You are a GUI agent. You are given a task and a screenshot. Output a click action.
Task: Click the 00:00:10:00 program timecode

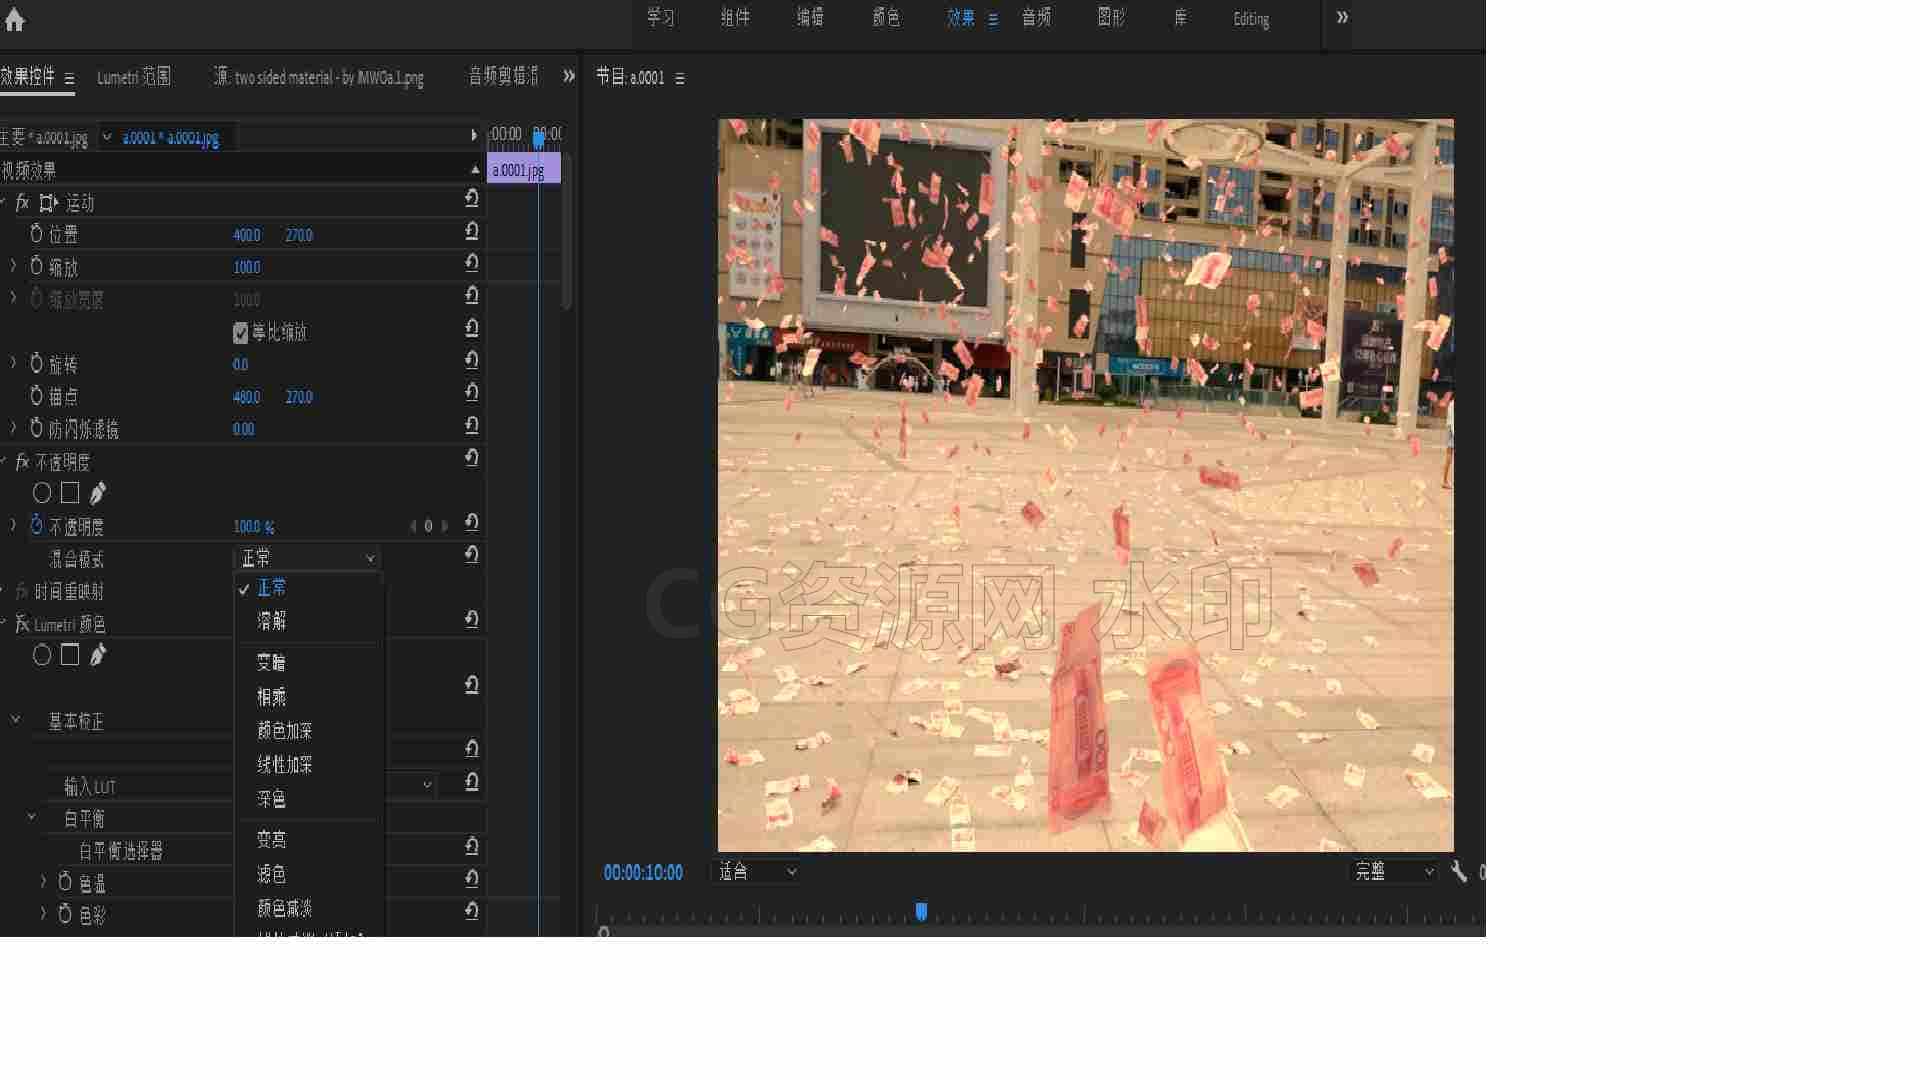[x=643, y=873]
